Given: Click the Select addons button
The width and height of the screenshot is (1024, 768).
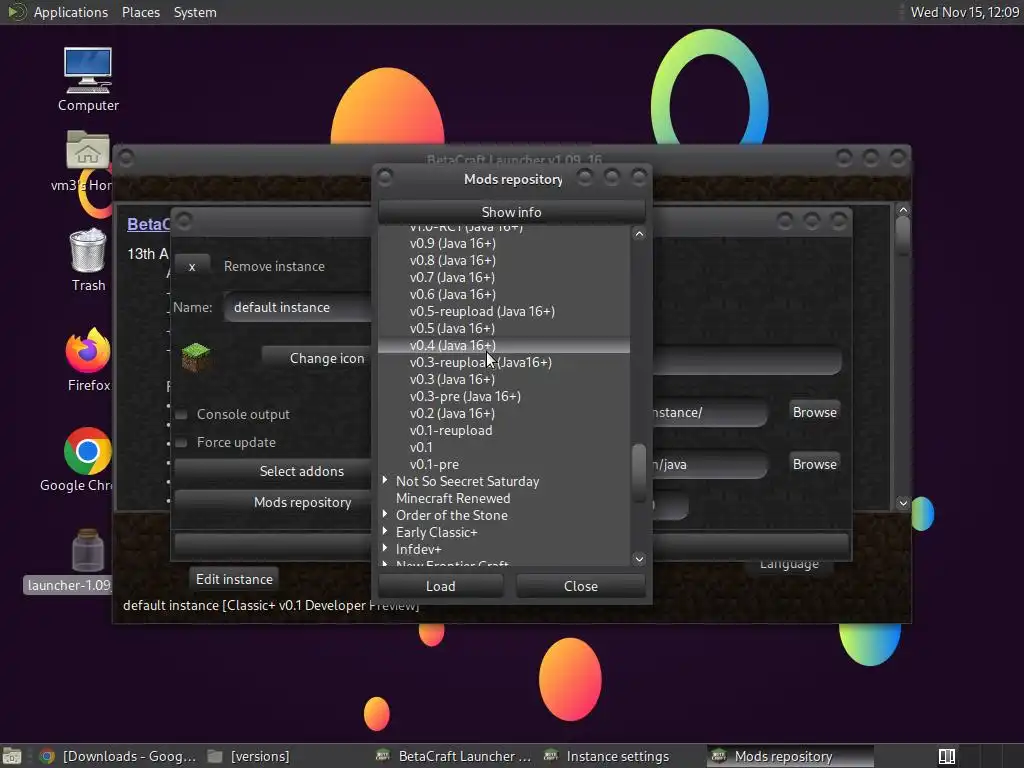Looking at the screenshot, I should coord(273,471).
